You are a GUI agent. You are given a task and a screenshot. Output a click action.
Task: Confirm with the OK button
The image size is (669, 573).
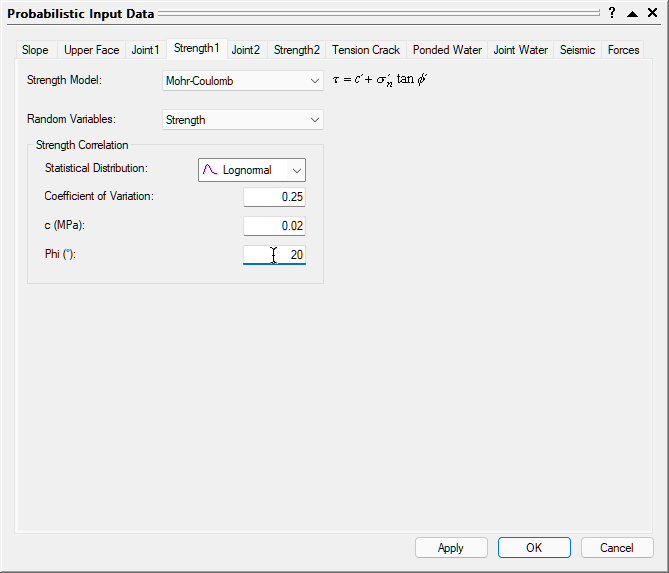point(534,547)
